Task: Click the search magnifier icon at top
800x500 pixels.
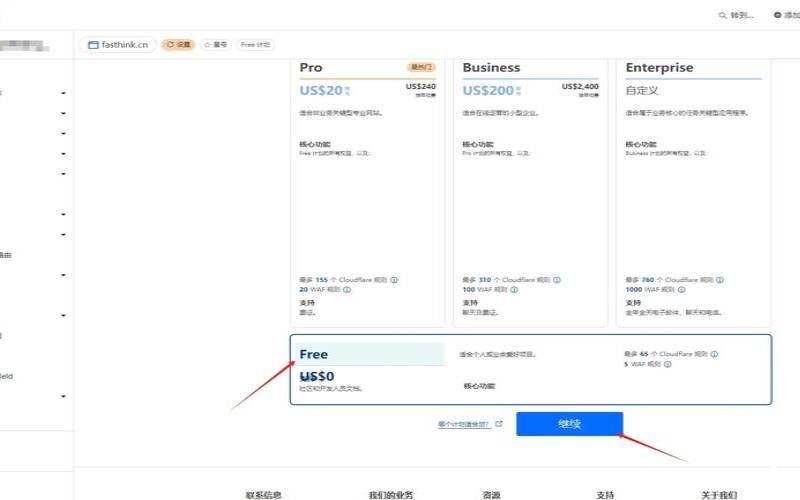Action: 722,15
